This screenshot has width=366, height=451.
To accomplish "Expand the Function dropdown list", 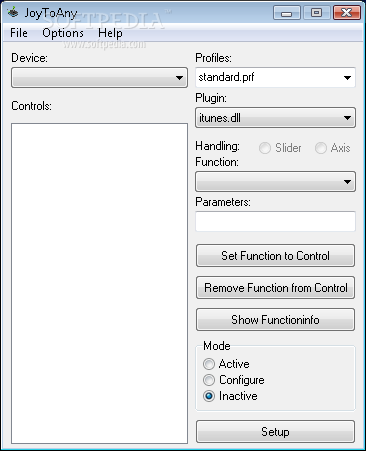I will (x=275, y=182).
